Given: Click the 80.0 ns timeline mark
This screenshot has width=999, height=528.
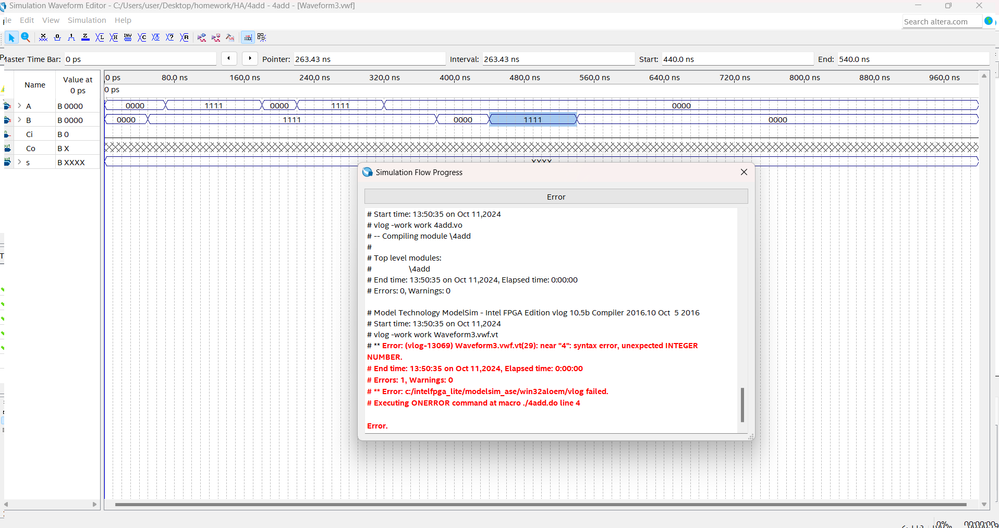Looking at the screenshot, I should 175,78.
